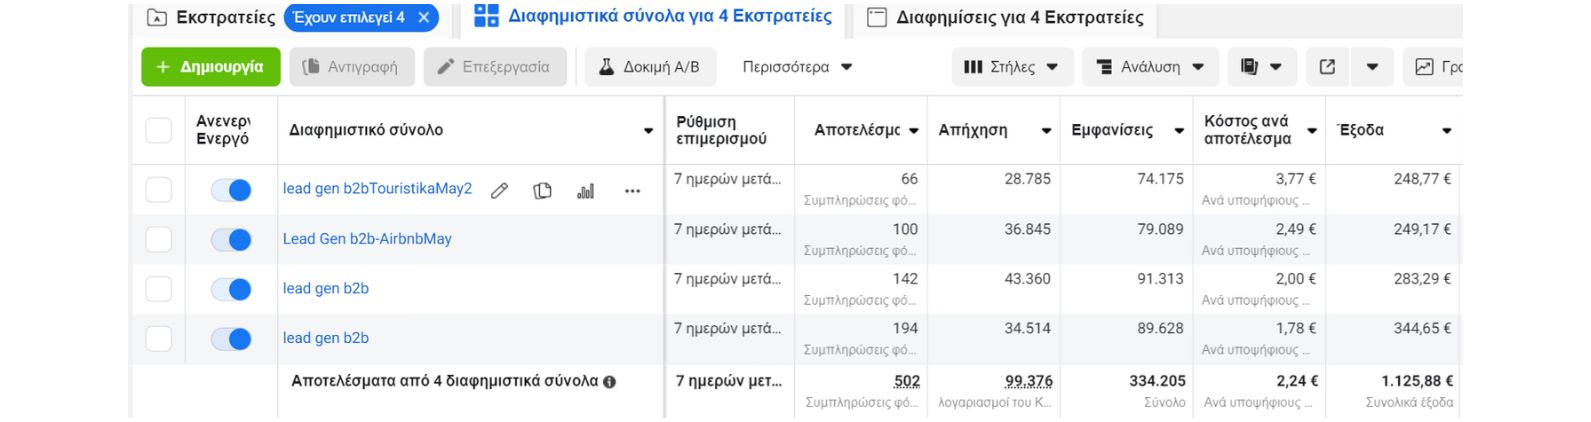This screenshot has height=422, width=1591.
Task: Open the chart icon for b2bTouristikaMay2
Action: coord(586,190)
